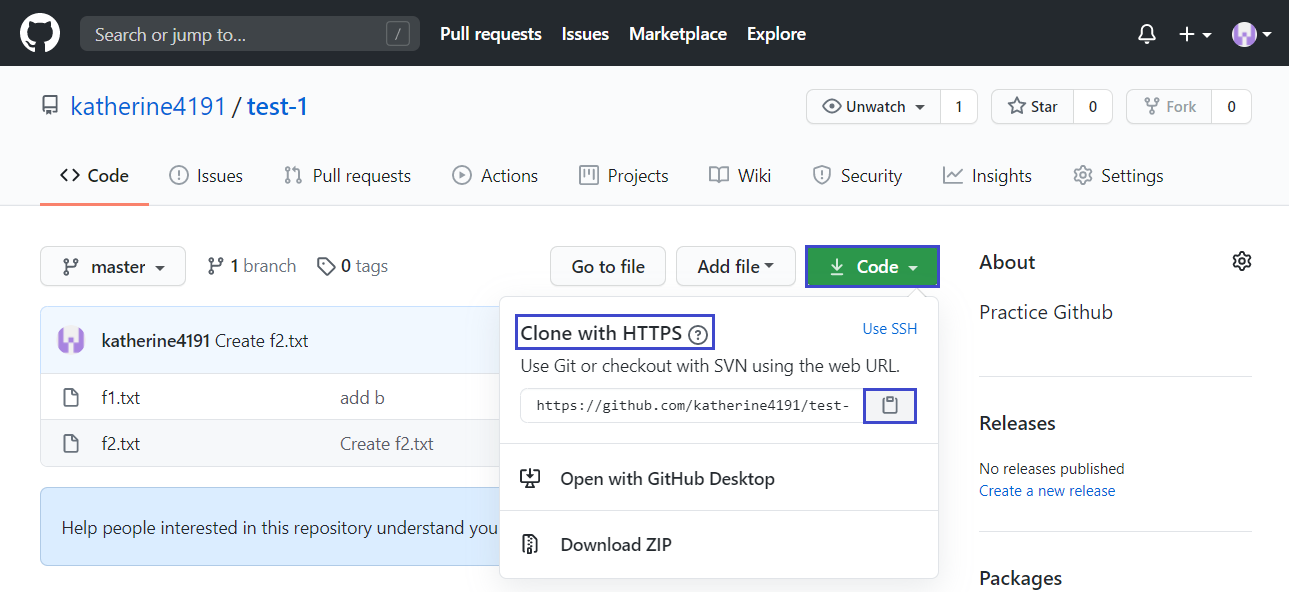1289x592 pixels.
Task: Switch to the Settings tab
Action: [1118, 176]
